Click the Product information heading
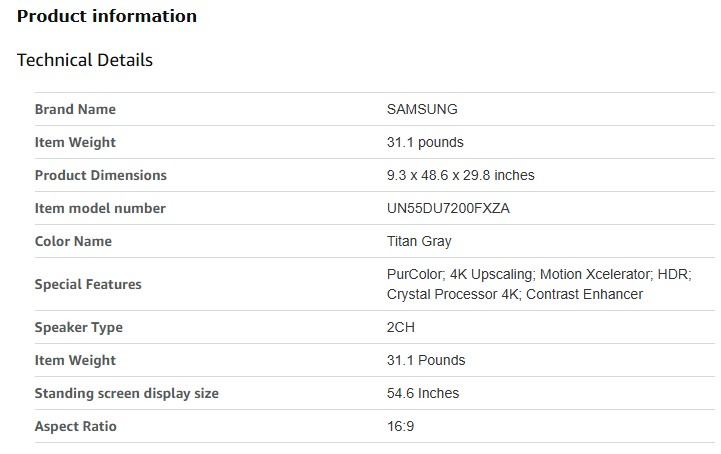 [x=107, y=16]
